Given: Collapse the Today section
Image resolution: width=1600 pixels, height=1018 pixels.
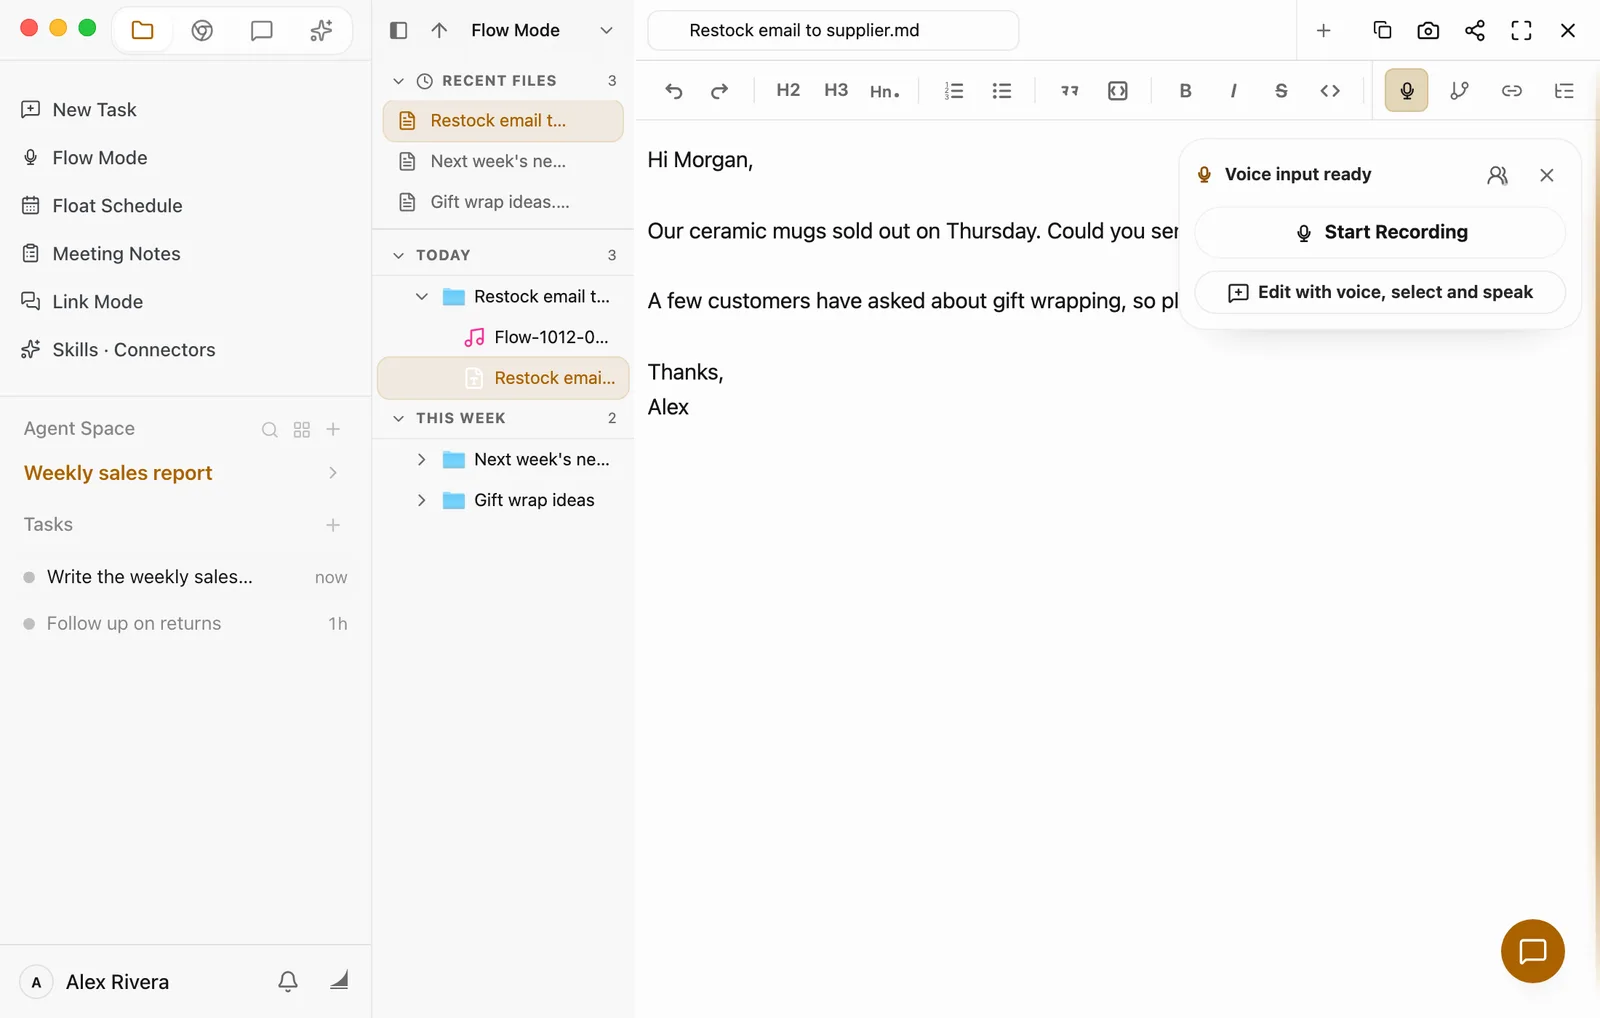Looking at the screenshot, I should (398, 255).
